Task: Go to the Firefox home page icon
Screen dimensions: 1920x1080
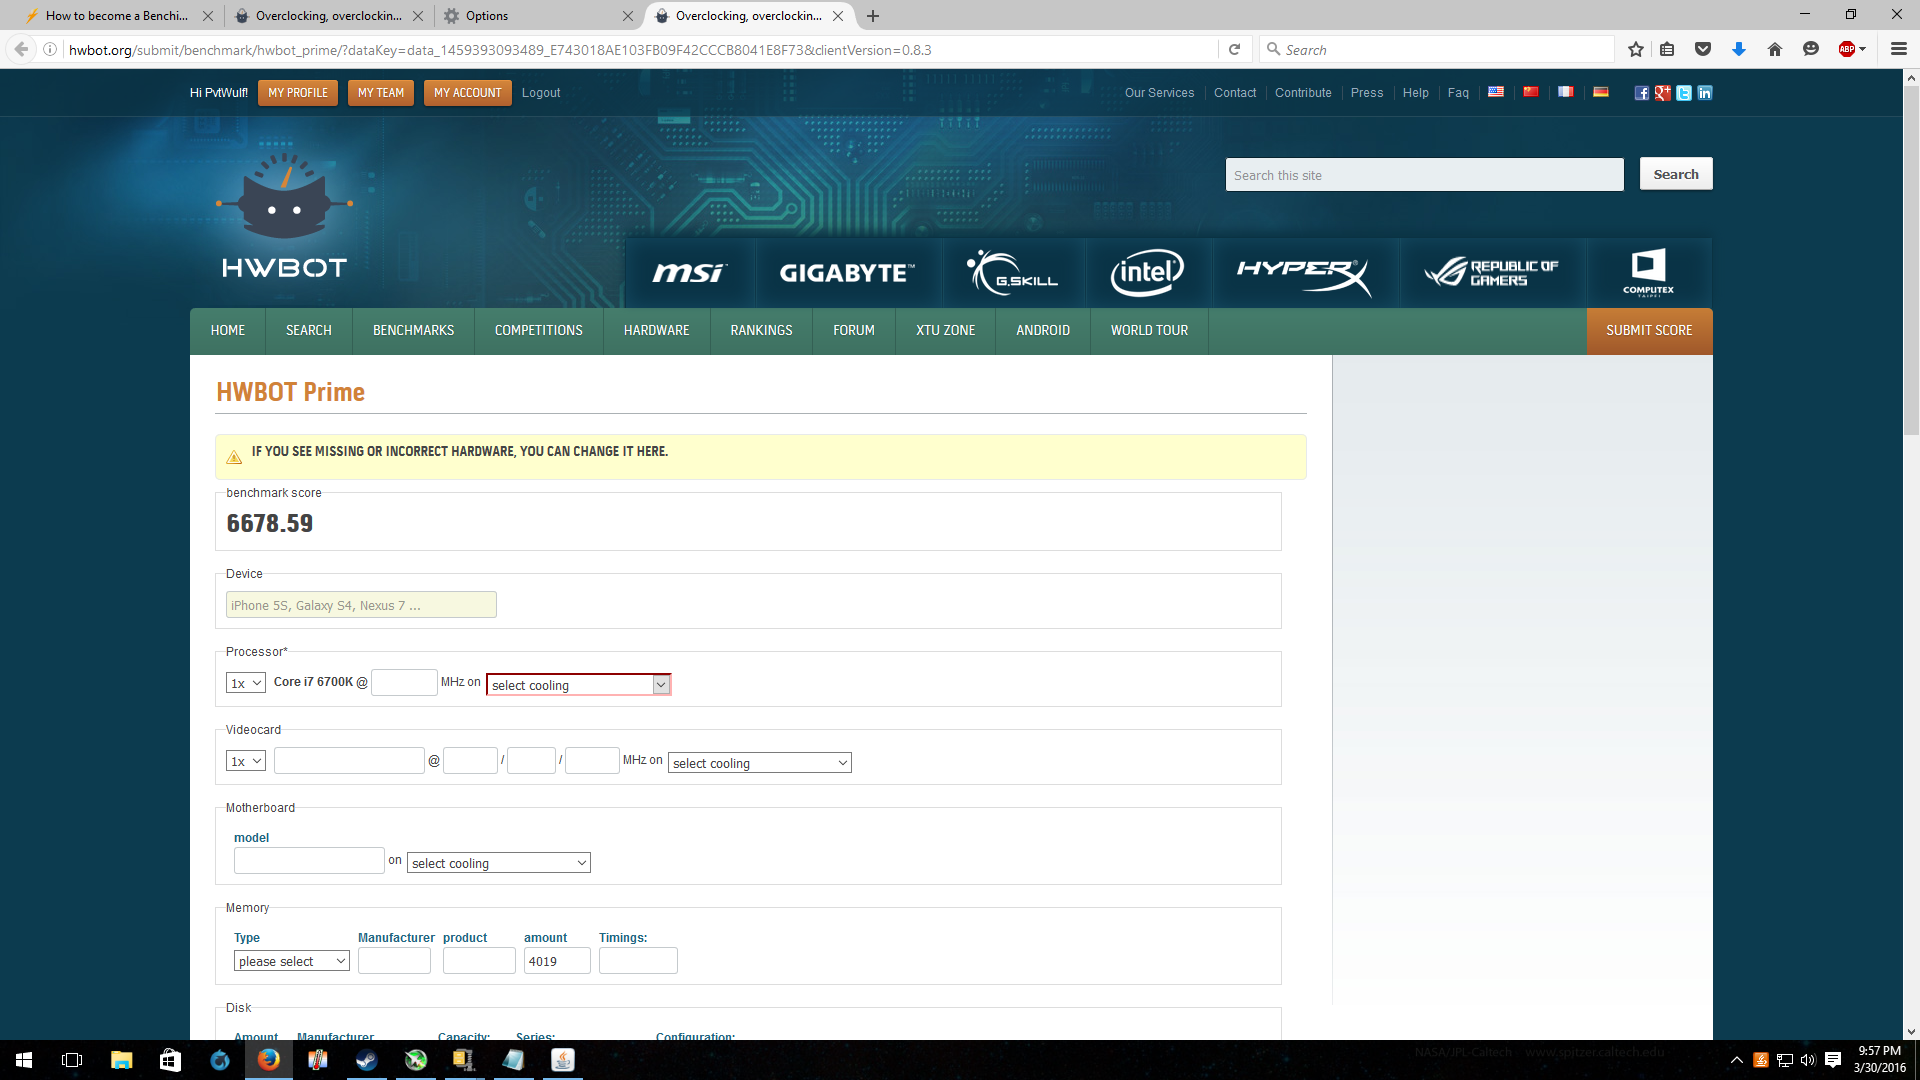Action: (1775, 49)
